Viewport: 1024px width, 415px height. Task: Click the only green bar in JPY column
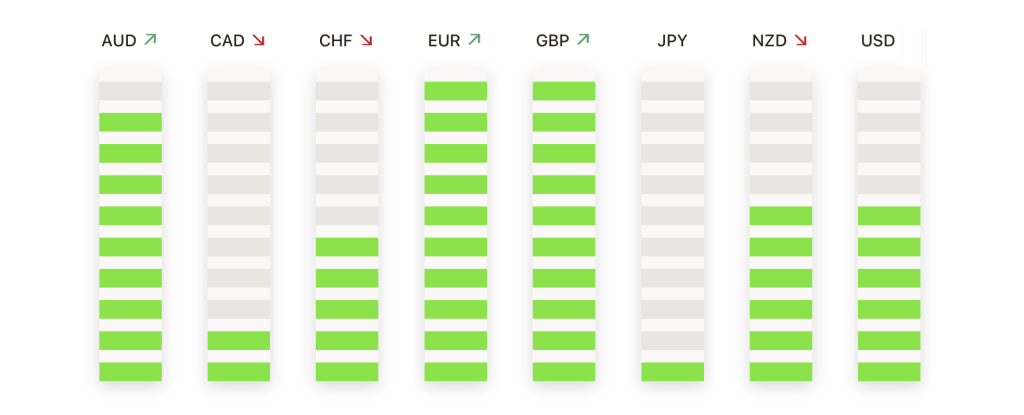(673, 372)
